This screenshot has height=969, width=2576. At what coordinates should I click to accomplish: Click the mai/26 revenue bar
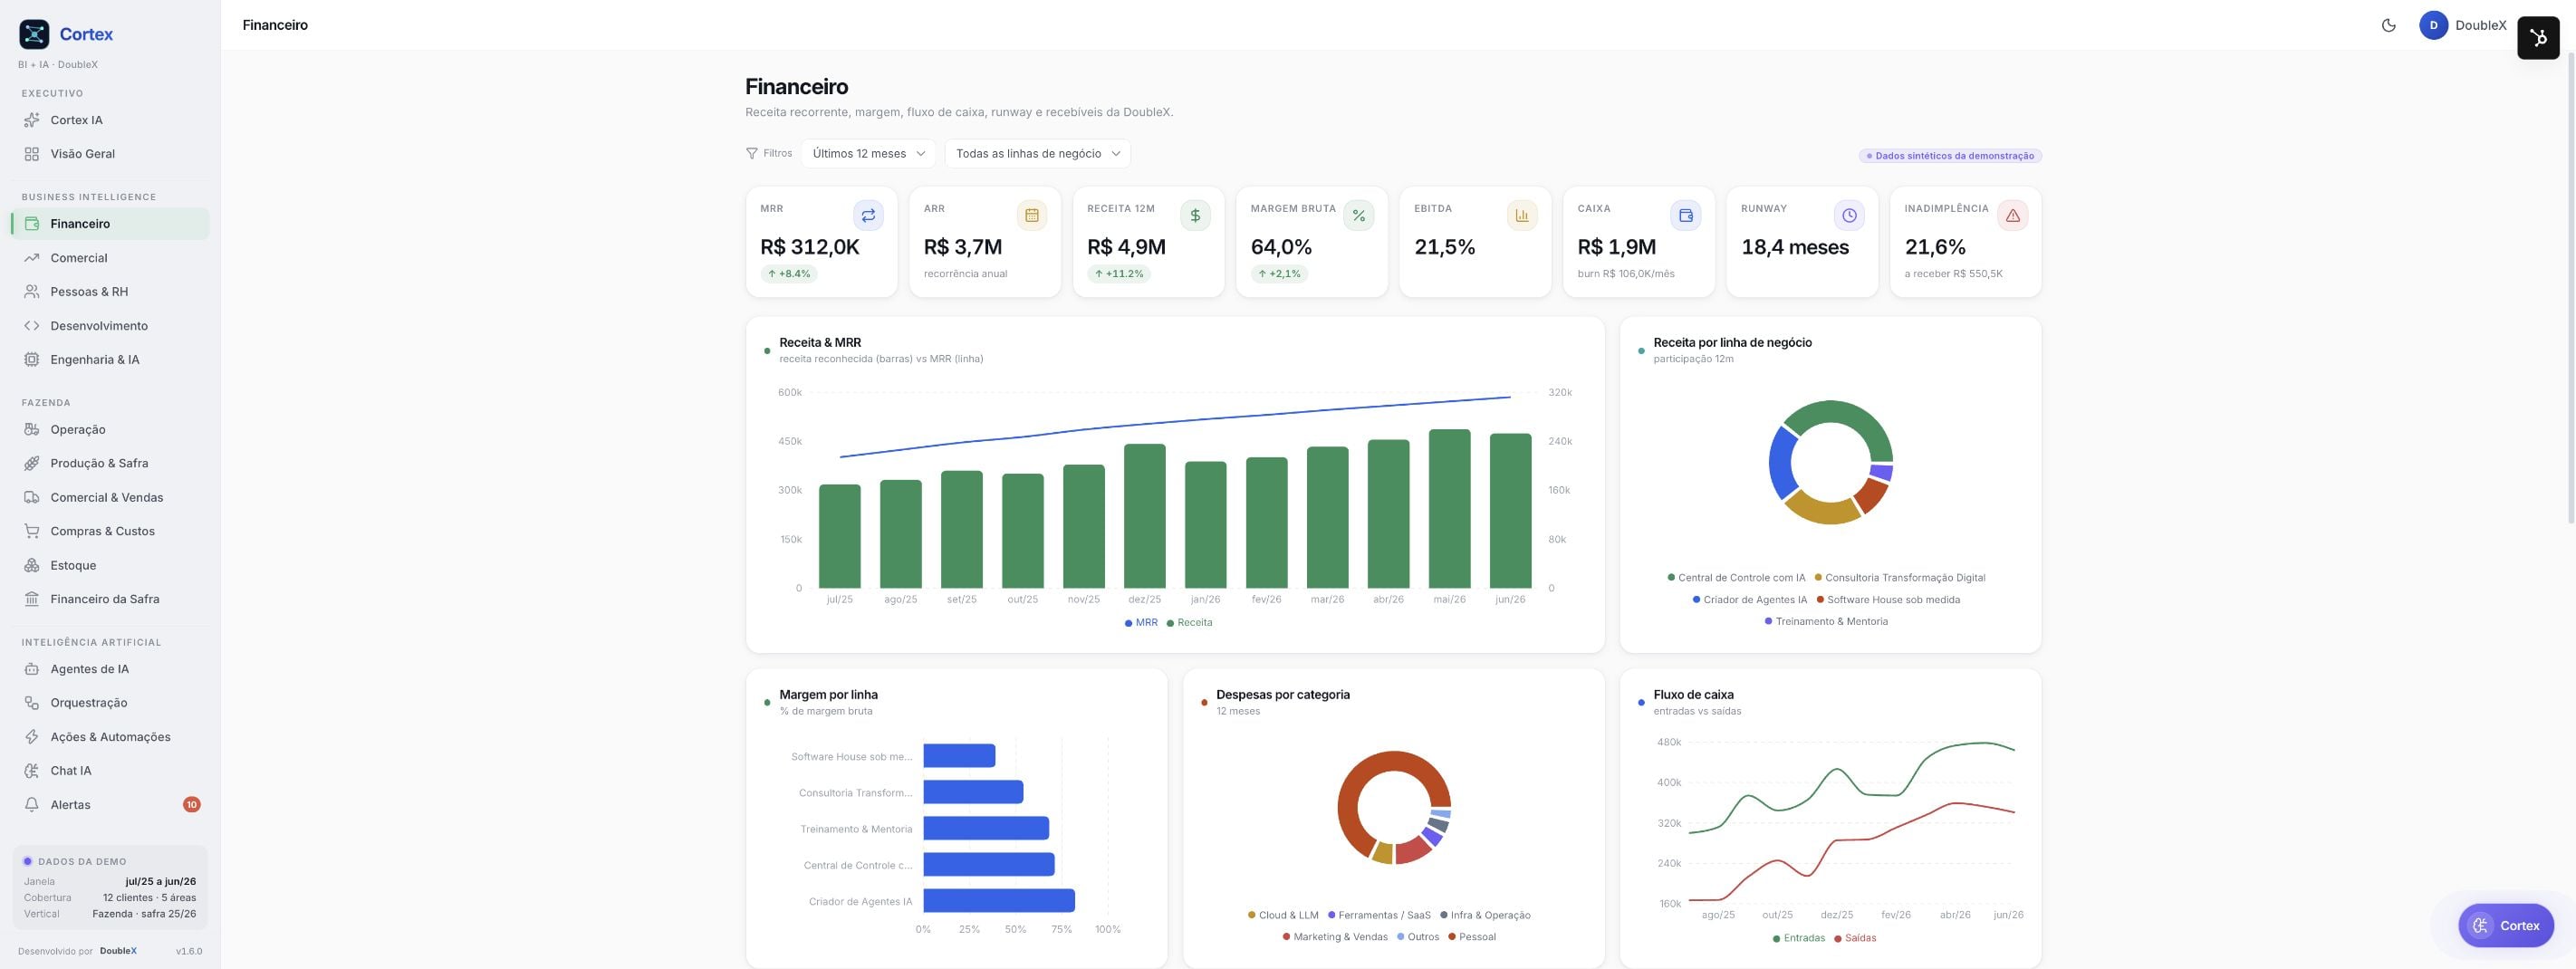coord(1449,509)
